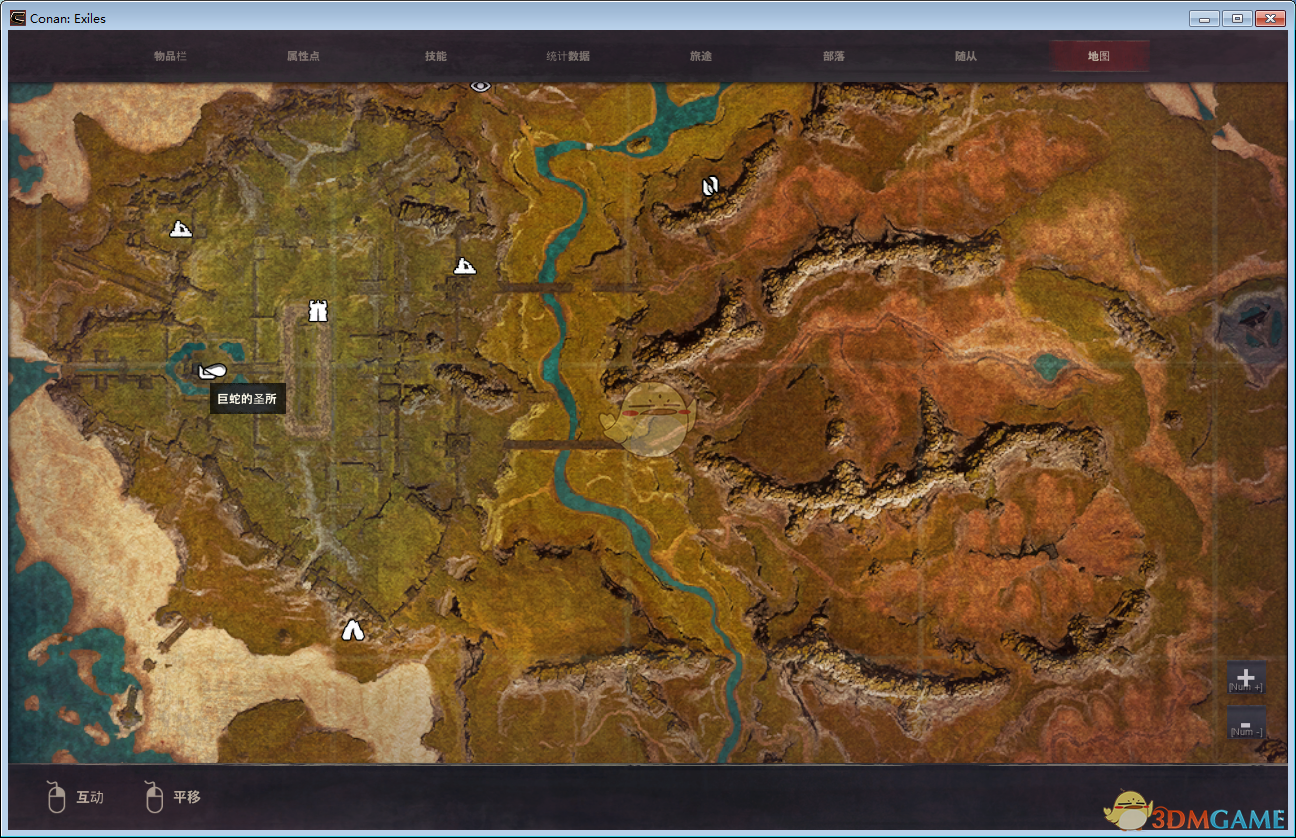Go to the 旅途 journey tab
Screen dimensions: 1296x838
tap(701, 56)
